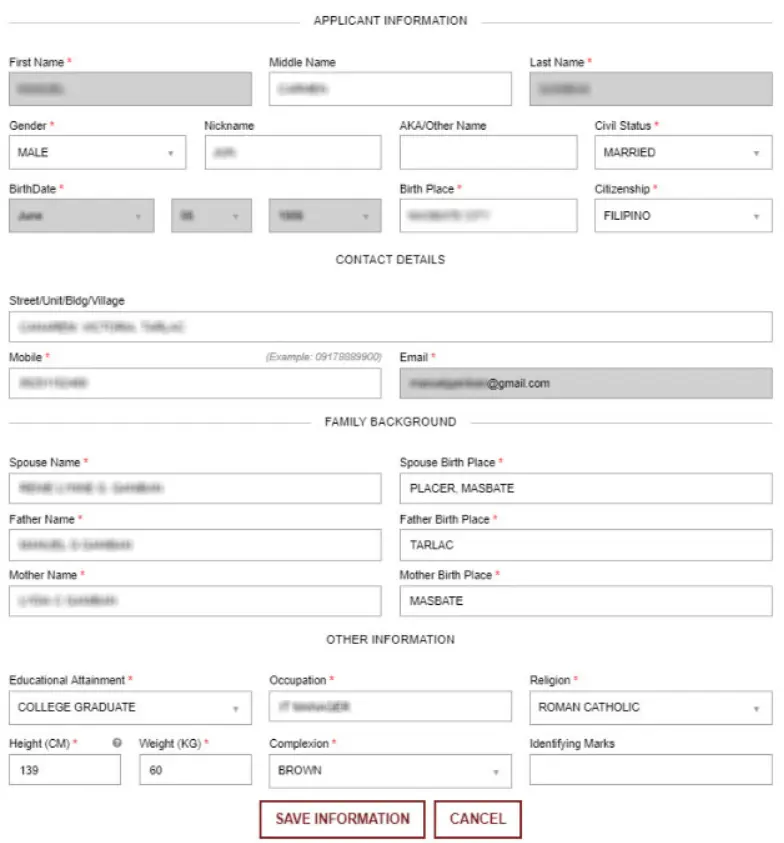Click the 'Example: 09178889900' hint text

click(324, 357)
